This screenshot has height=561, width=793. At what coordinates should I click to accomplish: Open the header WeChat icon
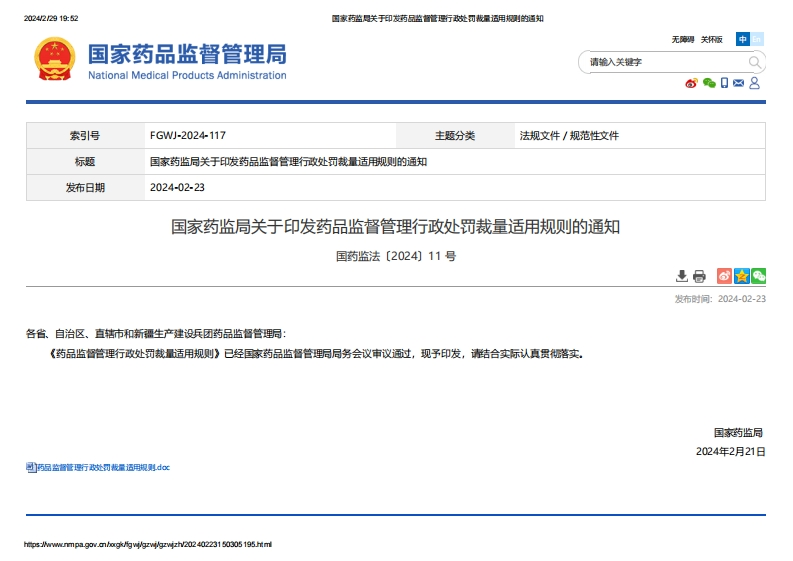coord(709,83)
